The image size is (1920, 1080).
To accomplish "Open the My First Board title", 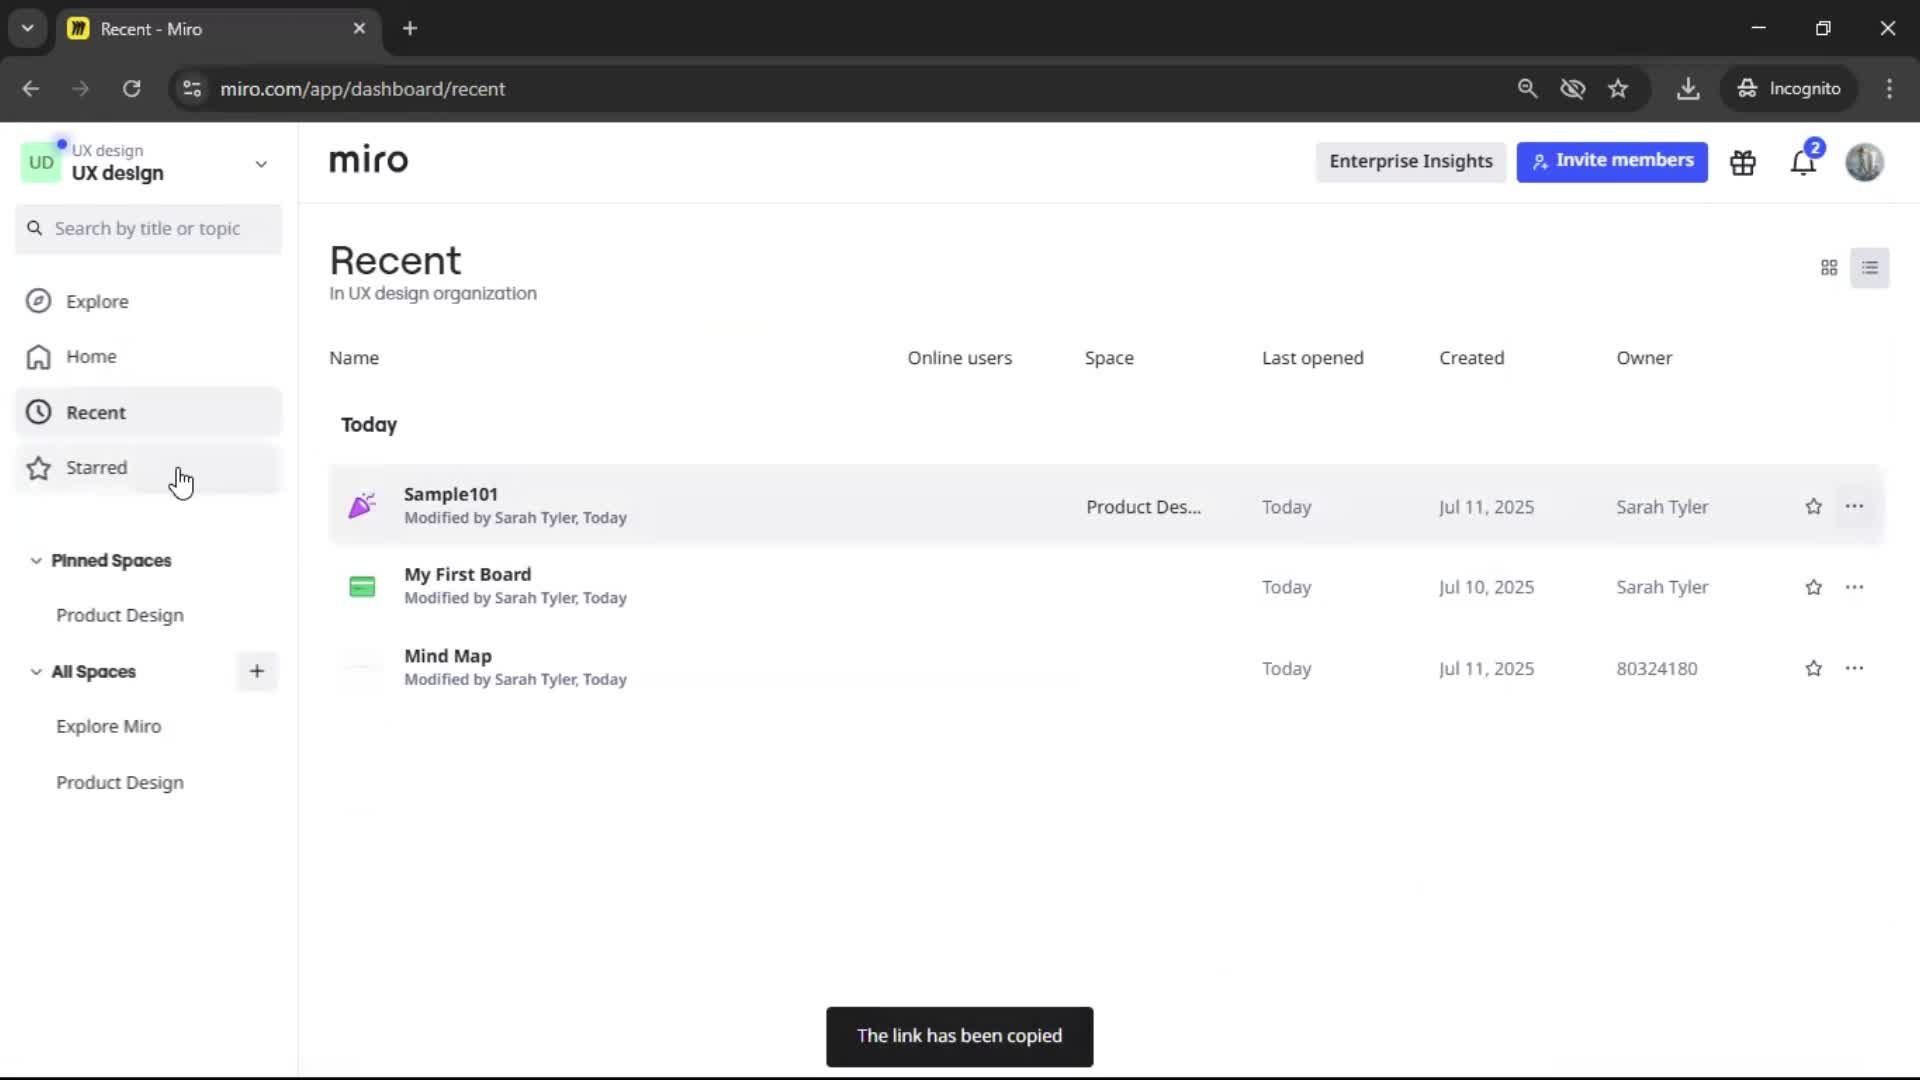I will pos(467,575).
